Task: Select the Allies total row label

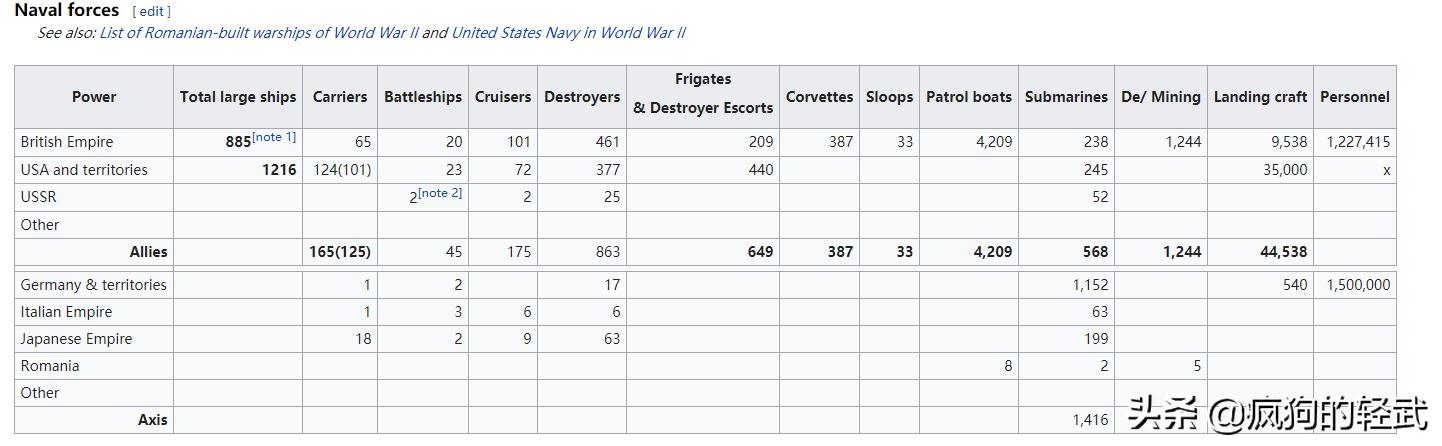Action: coord(149,252)
